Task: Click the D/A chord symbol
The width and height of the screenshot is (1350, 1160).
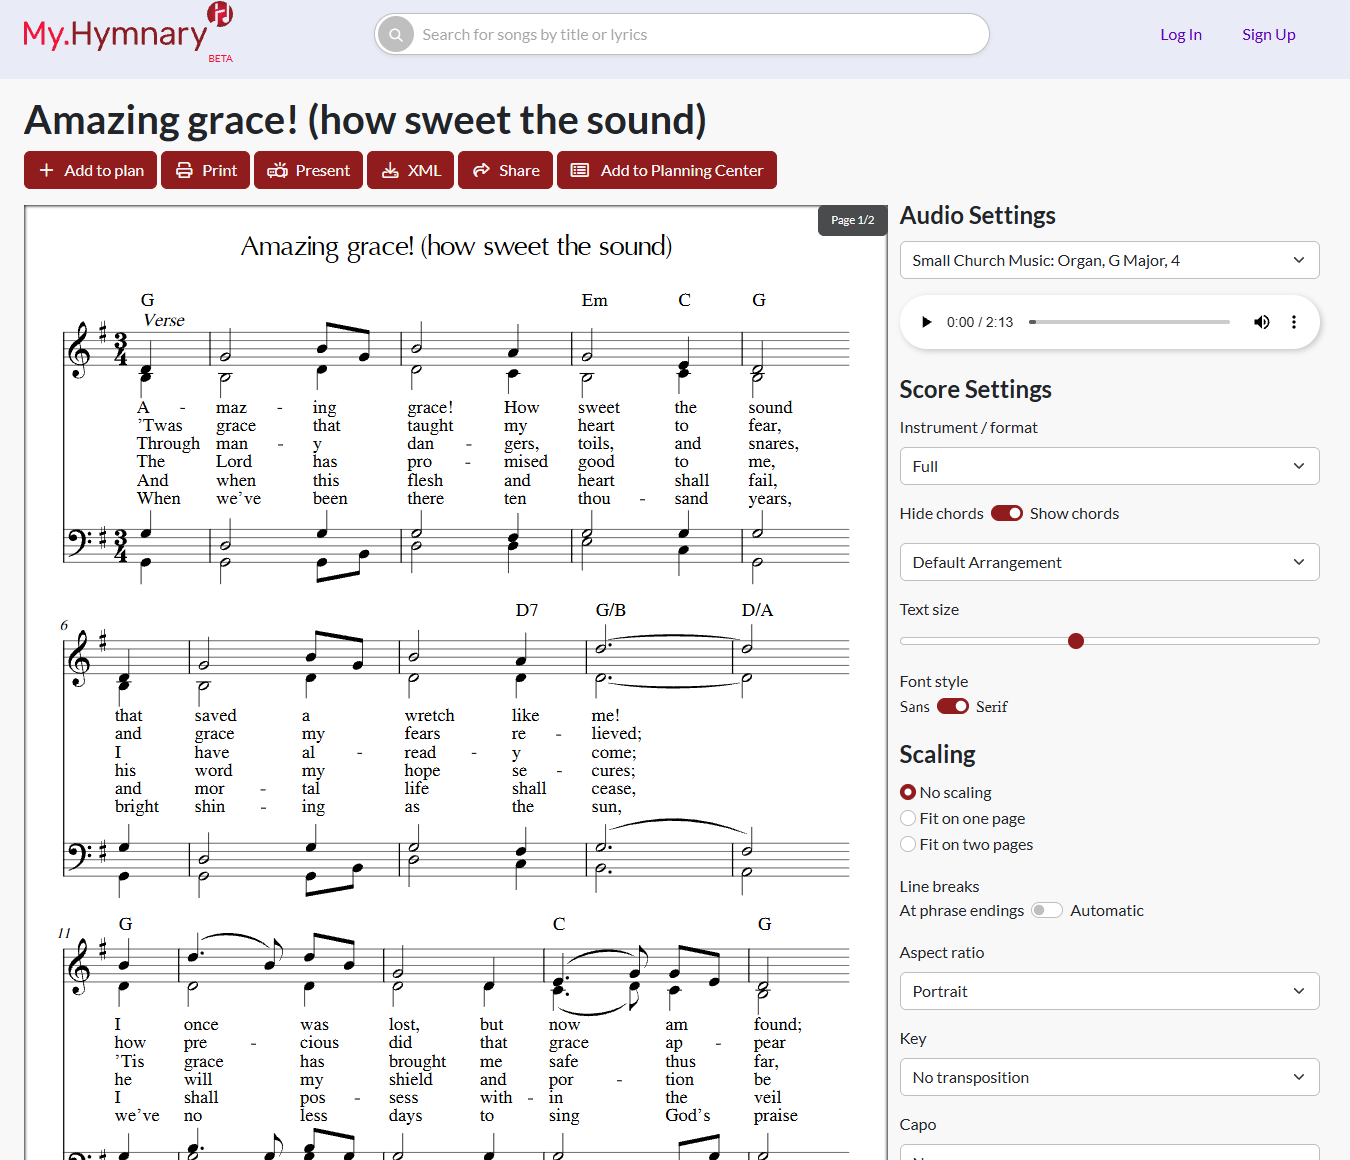Action: 757,610
